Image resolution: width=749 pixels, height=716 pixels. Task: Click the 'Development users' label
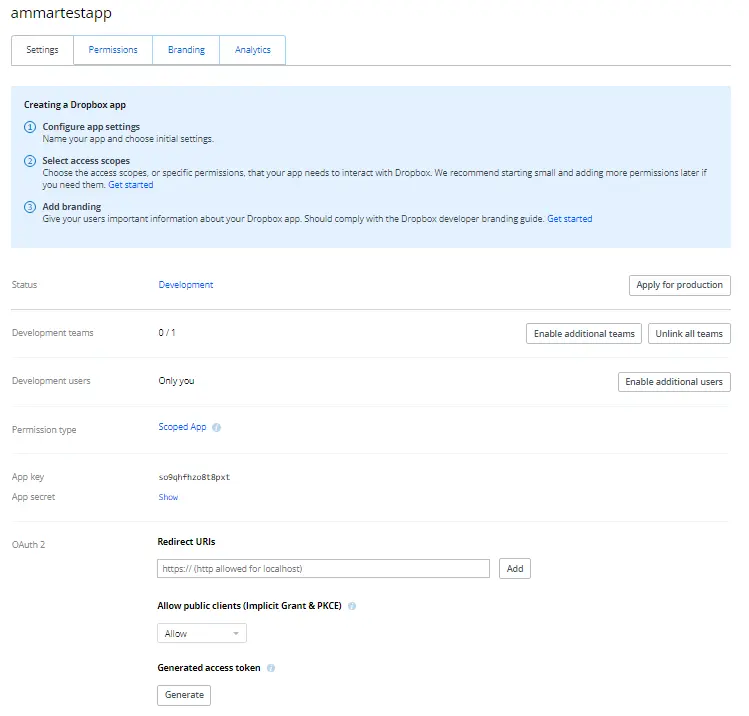[x=51, y=381]
